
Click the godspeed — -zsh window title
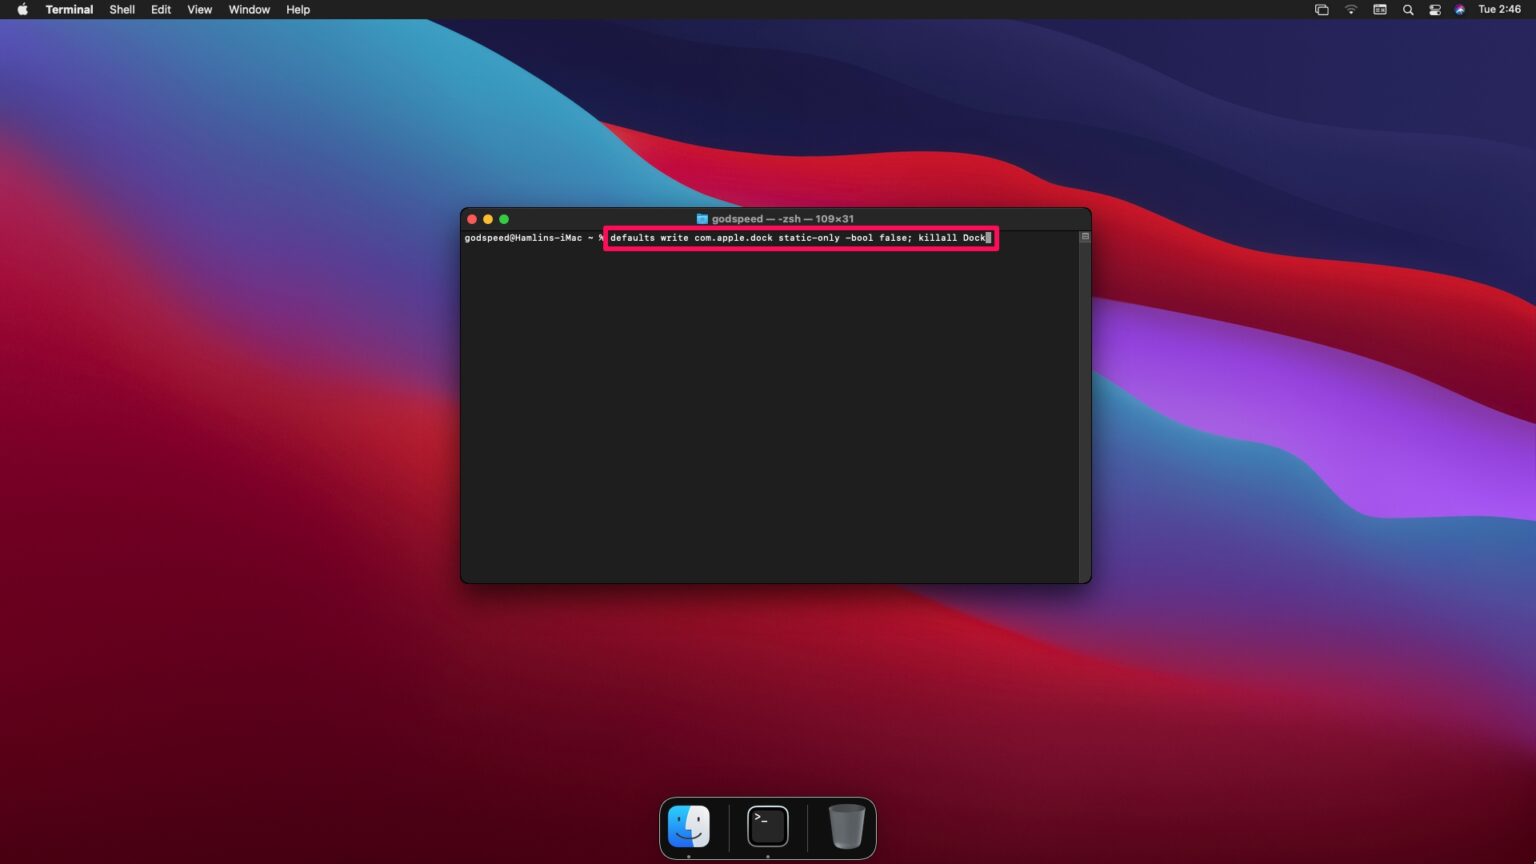[783, 219]
